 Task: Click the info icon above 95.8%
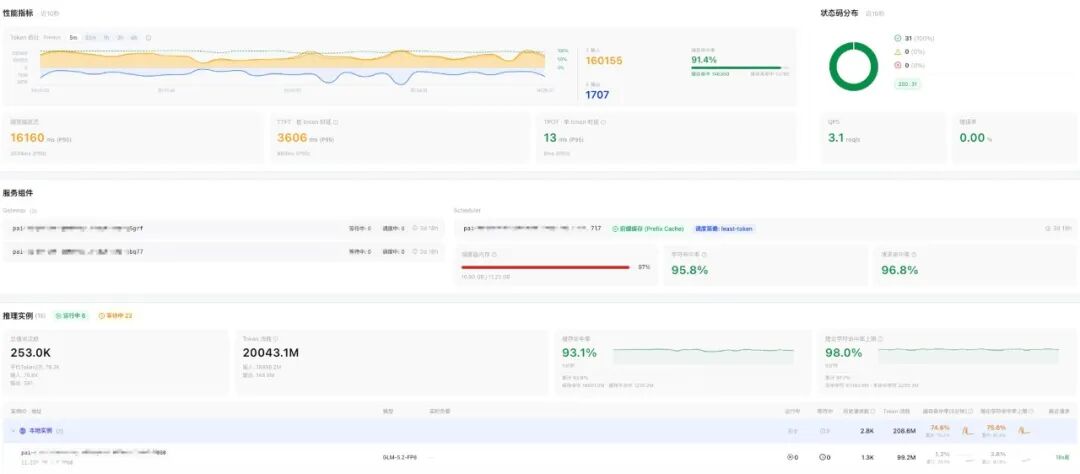coord(704,254)
